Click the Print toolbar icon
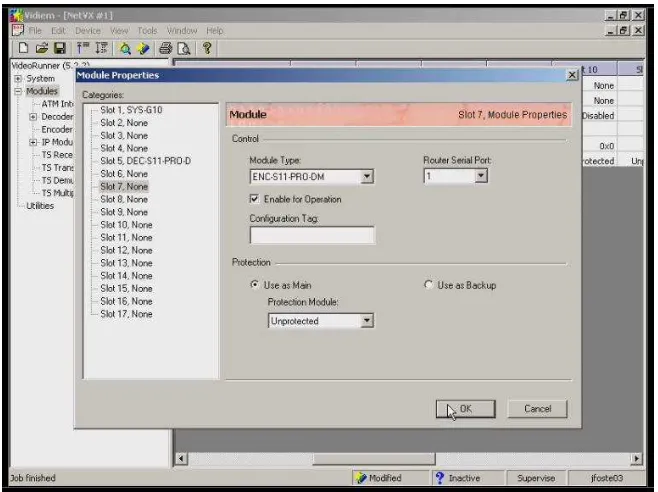 (x=165, y=49)
